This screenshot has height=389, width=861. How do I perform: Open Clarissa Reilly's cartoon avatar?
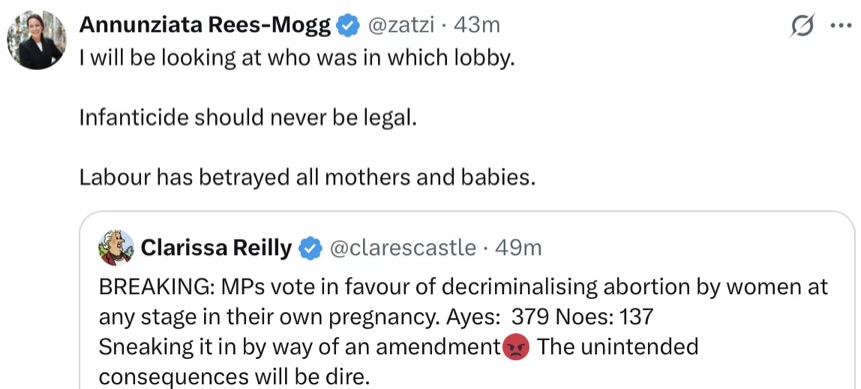coord(116,248)
